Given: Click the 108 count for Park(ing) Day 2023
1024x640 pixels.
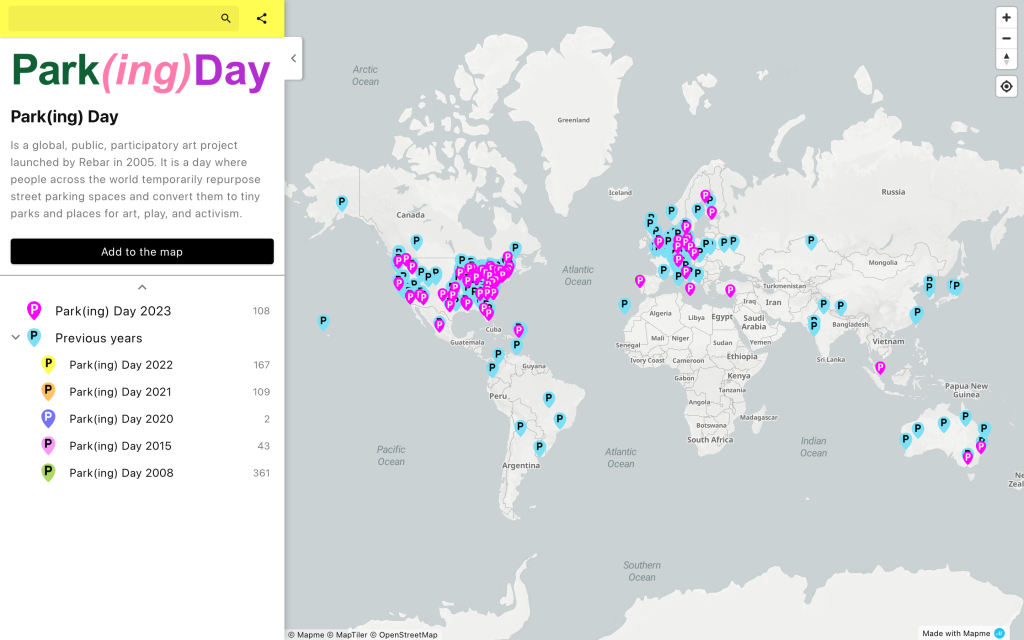Looking at the screenshot, I should pyautogui.click(x=261, y=311).
